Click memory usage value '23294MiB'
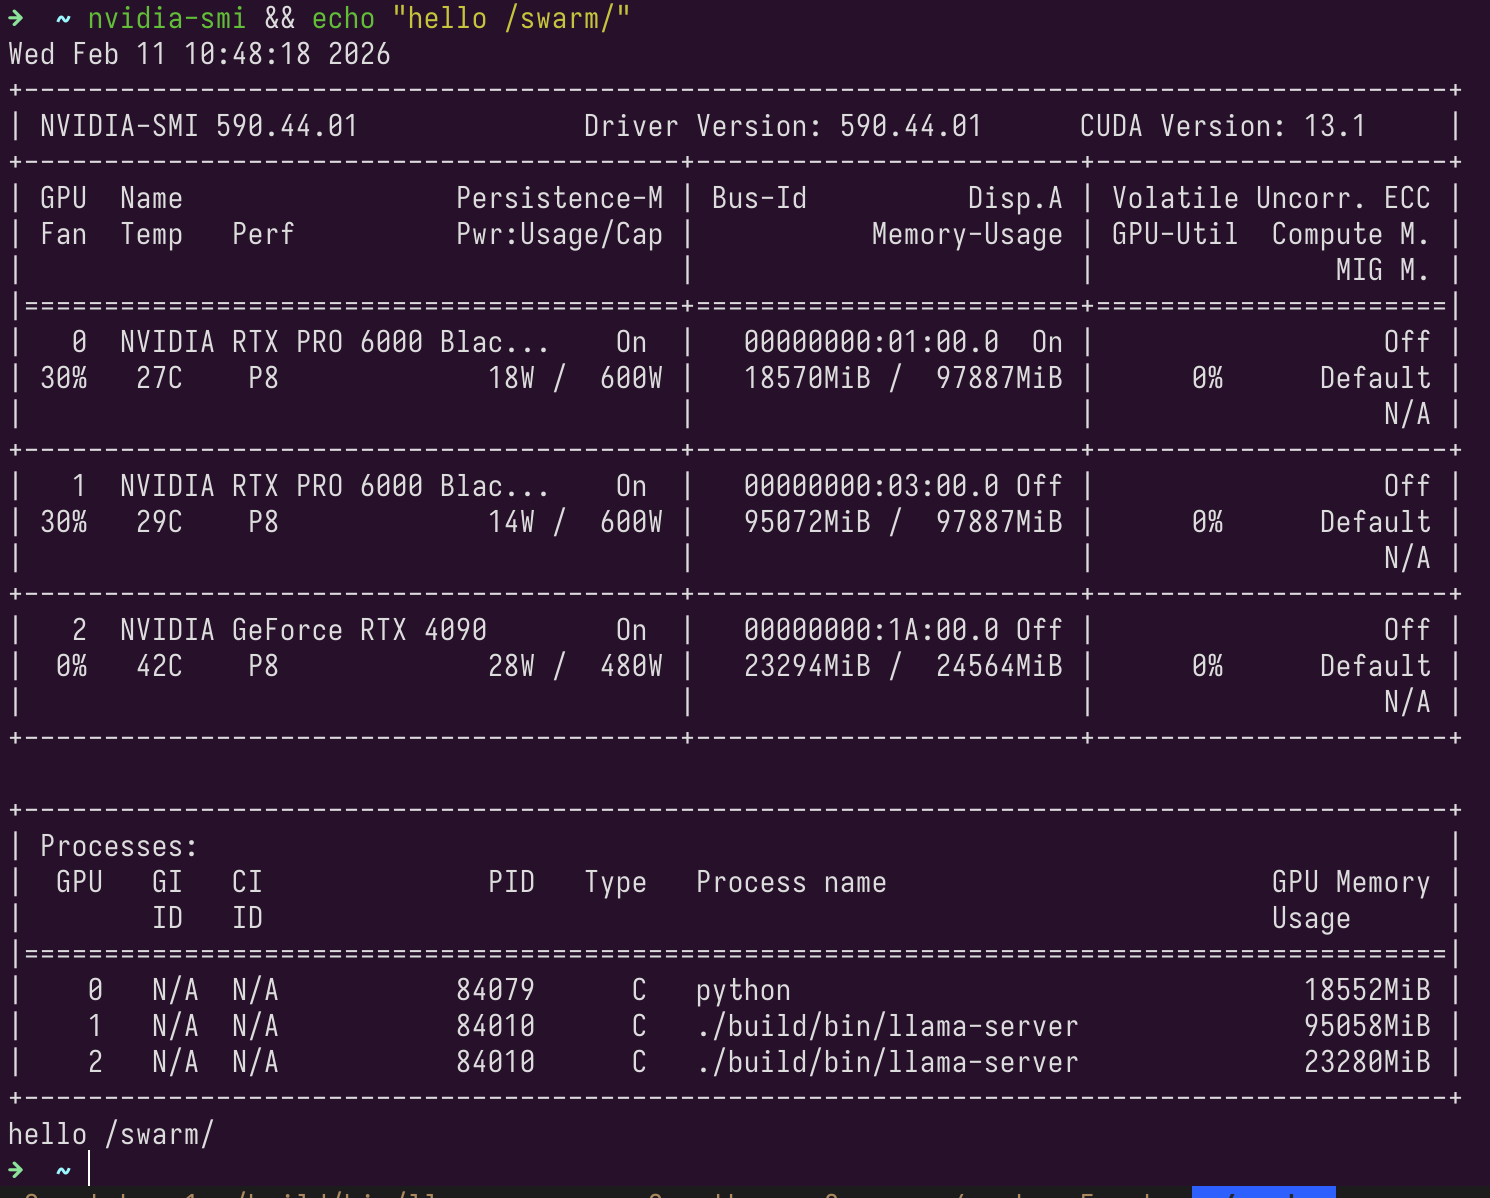The image size is (1490, 1198). click(x=807, y=666)
